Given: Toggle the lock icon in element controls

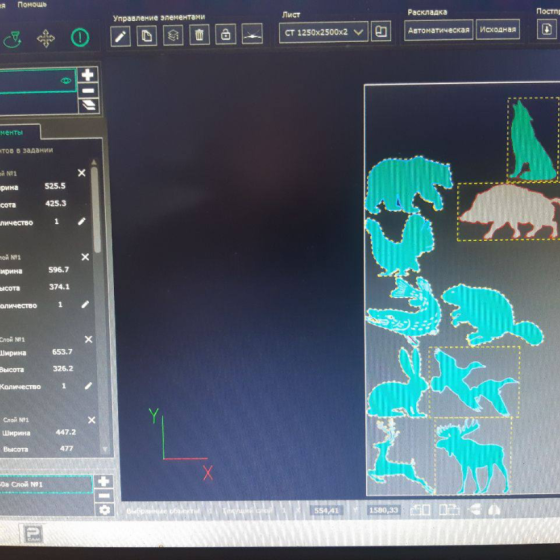Looking at the screenshot, I should click(x=225, y=34).
